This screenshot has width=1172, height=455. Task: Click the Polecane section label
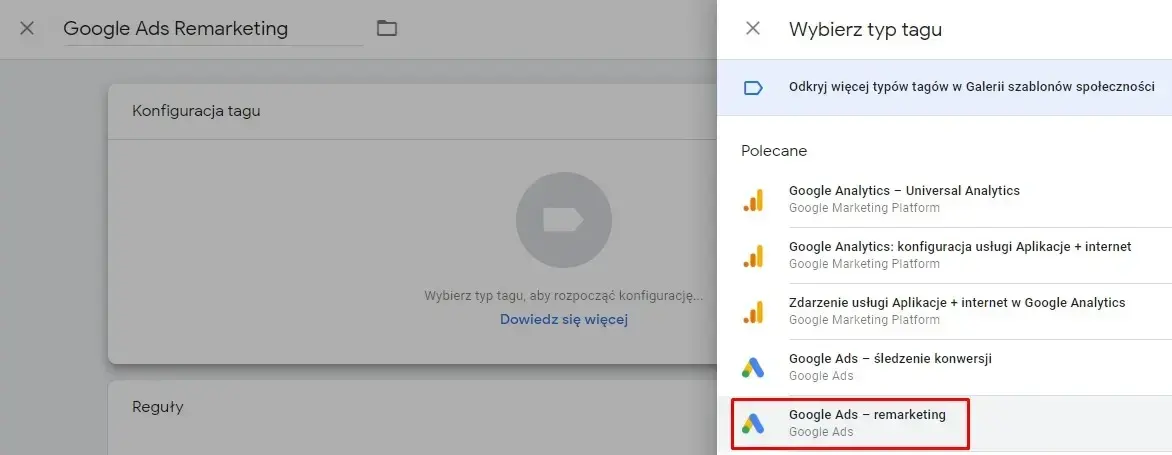774,151
